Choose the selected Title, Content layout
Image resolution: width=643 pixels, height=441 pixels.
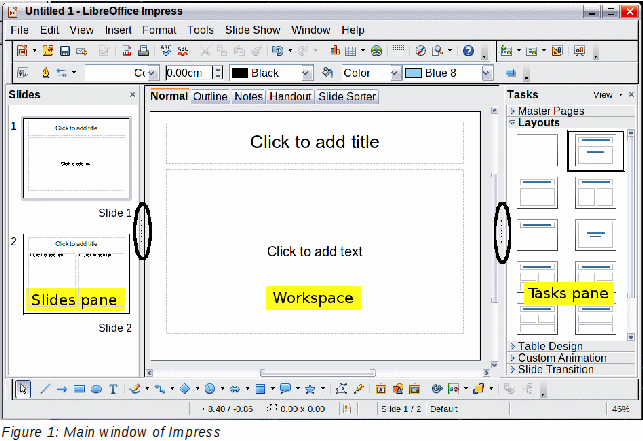[x=595, y=151]
